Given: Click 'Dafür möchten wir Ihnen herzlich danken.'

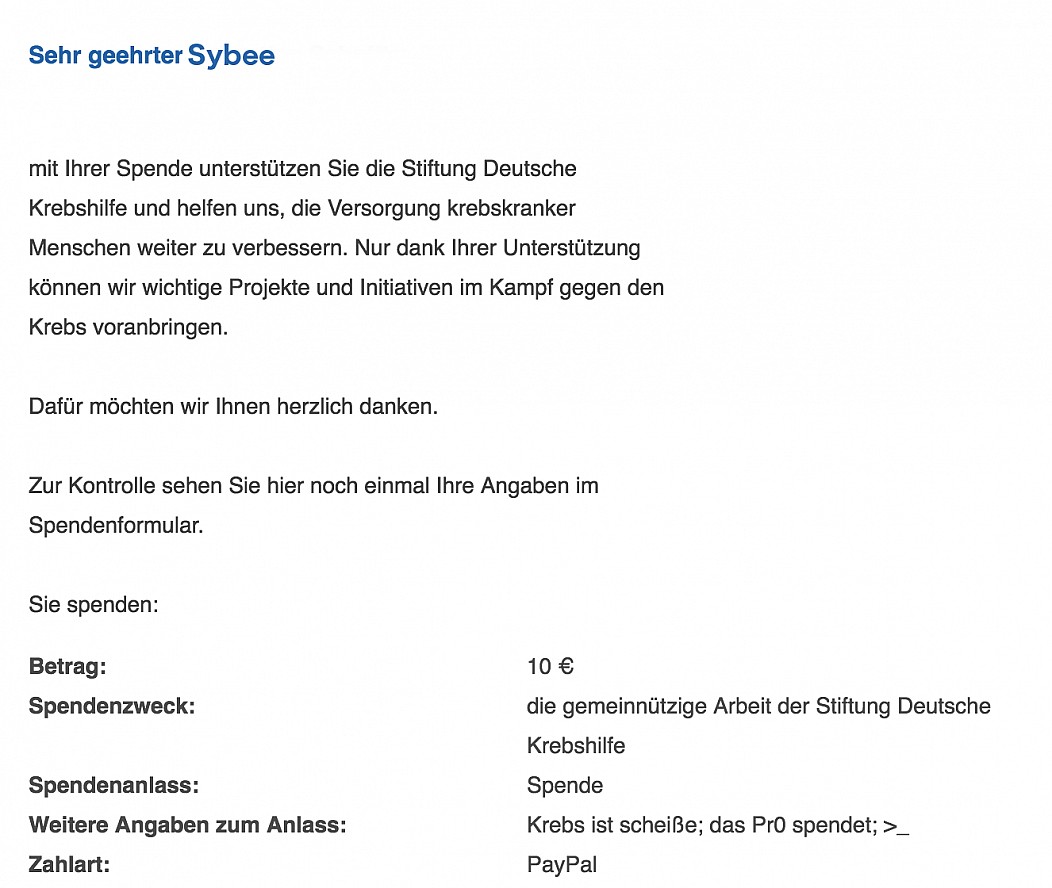Looking at the screenshot, I should tap(233, 406).
